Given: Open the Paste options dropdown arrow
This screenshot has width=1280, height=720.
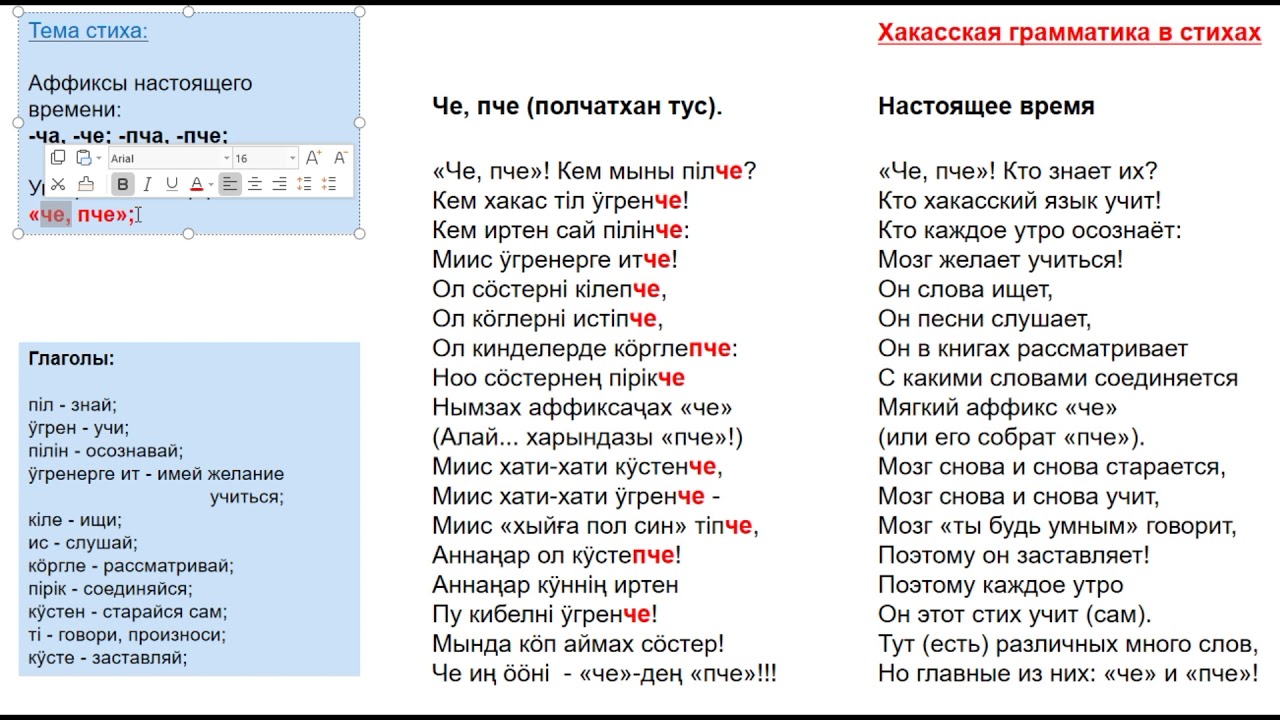Looking at the screenshot, I should tap(99, 158).
